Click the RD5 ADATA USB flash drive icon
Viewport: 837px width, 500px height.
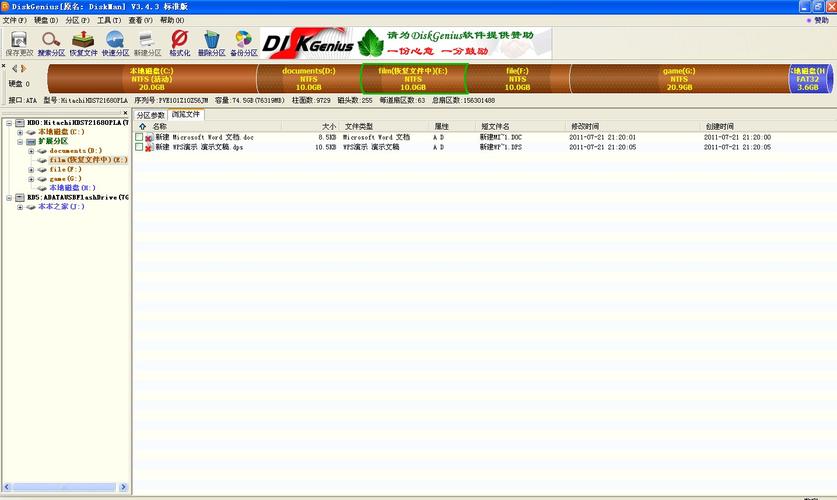pyautogui.click(x=20, y=197)
